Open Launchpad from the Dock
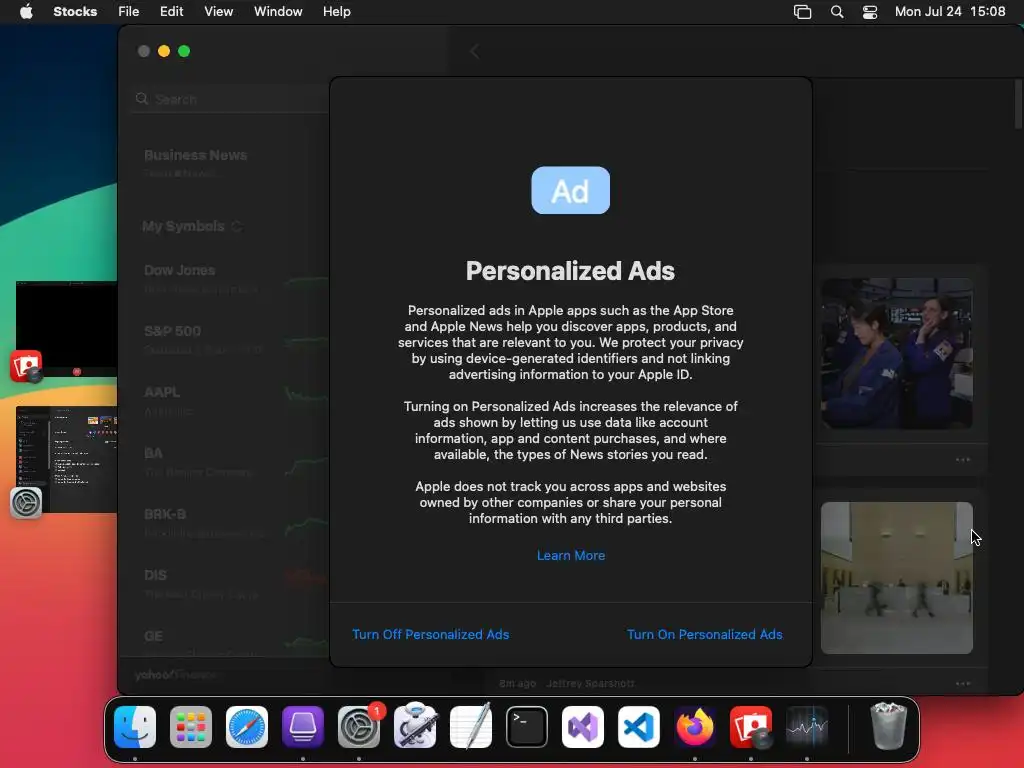The width and height of the screenshot is (1024, 768). [191, 727]
